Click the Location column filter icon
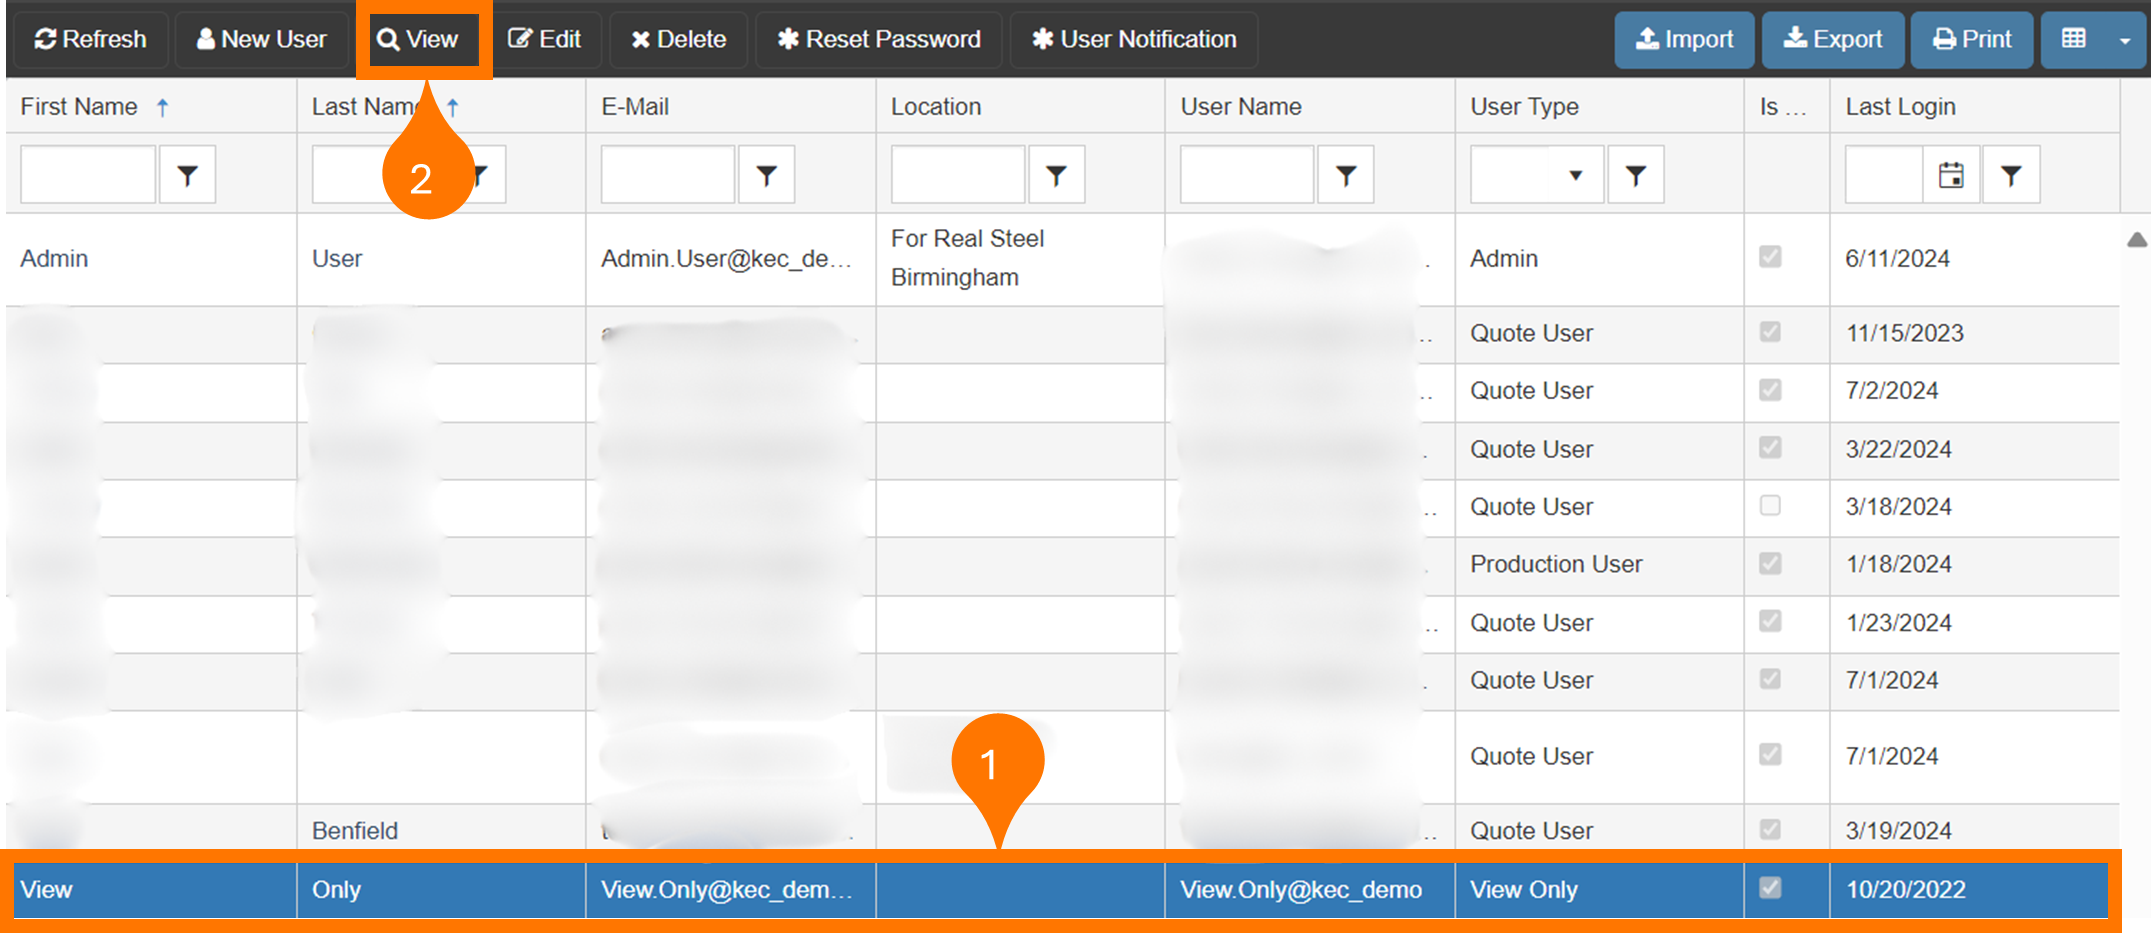Viewport: 2151px width, 933px height. pyautogui.click(x=1056, y=175)
